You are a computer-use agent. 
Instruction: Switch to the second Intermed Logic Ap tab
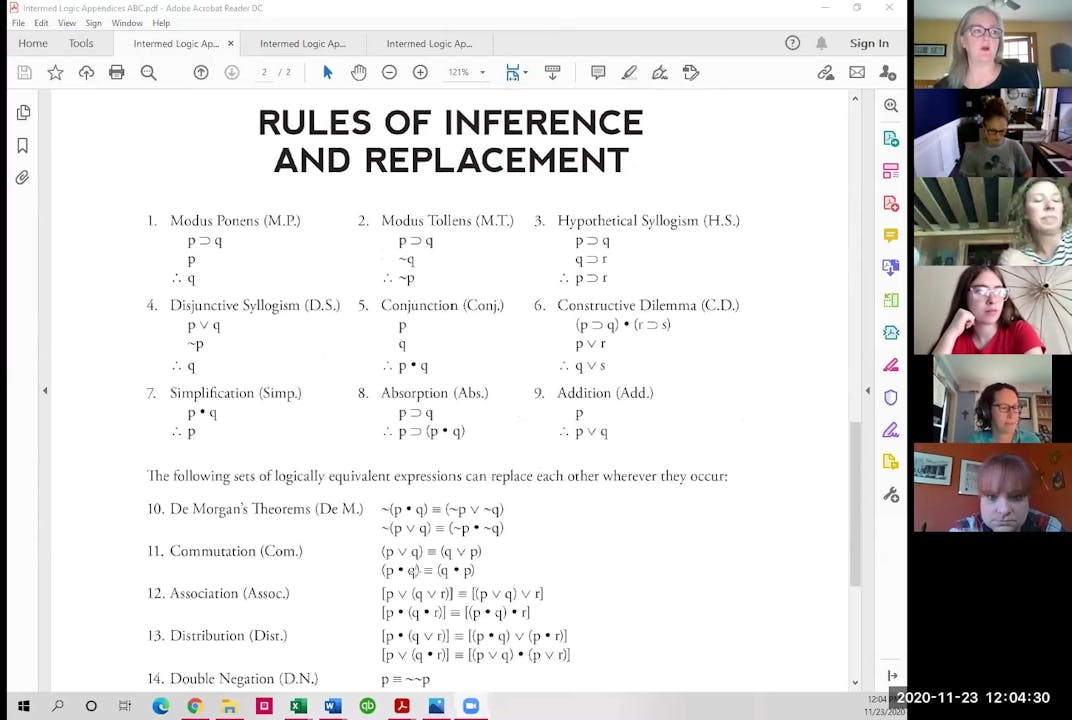click(x=303, y=43)
